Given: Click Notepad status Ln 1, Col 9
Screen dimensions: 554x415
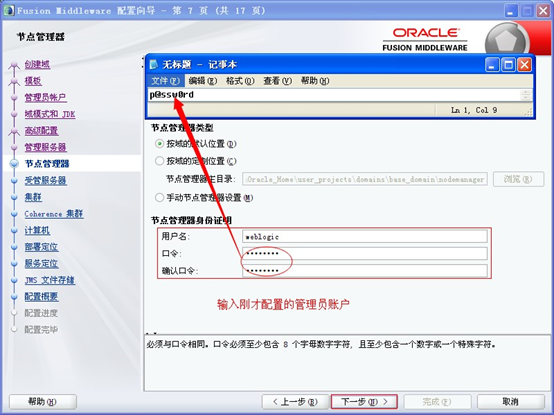Looking at the screenshot, I should coord(474,110).
